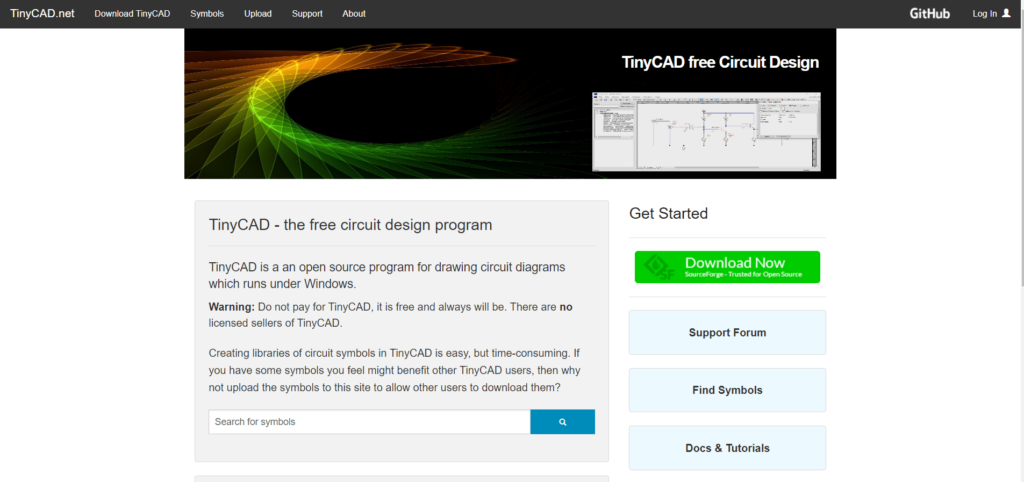Open the About page from navbar

[x=354, y=14]
